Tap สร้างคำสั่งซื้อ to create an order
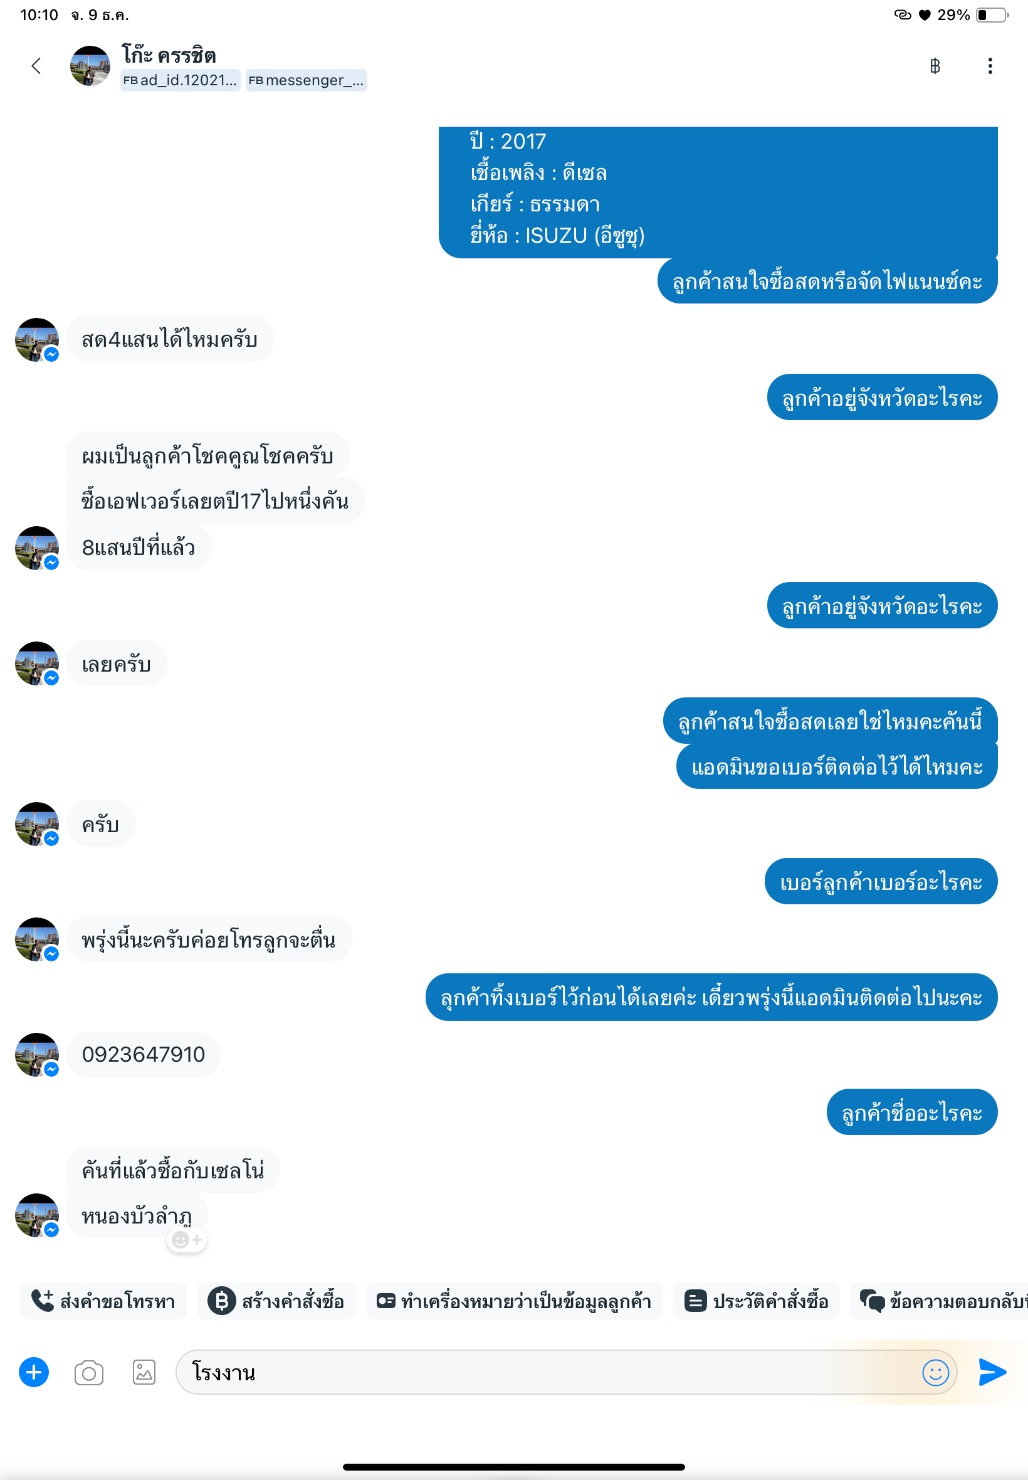 pyautogui.click(x=276, y=1301)
